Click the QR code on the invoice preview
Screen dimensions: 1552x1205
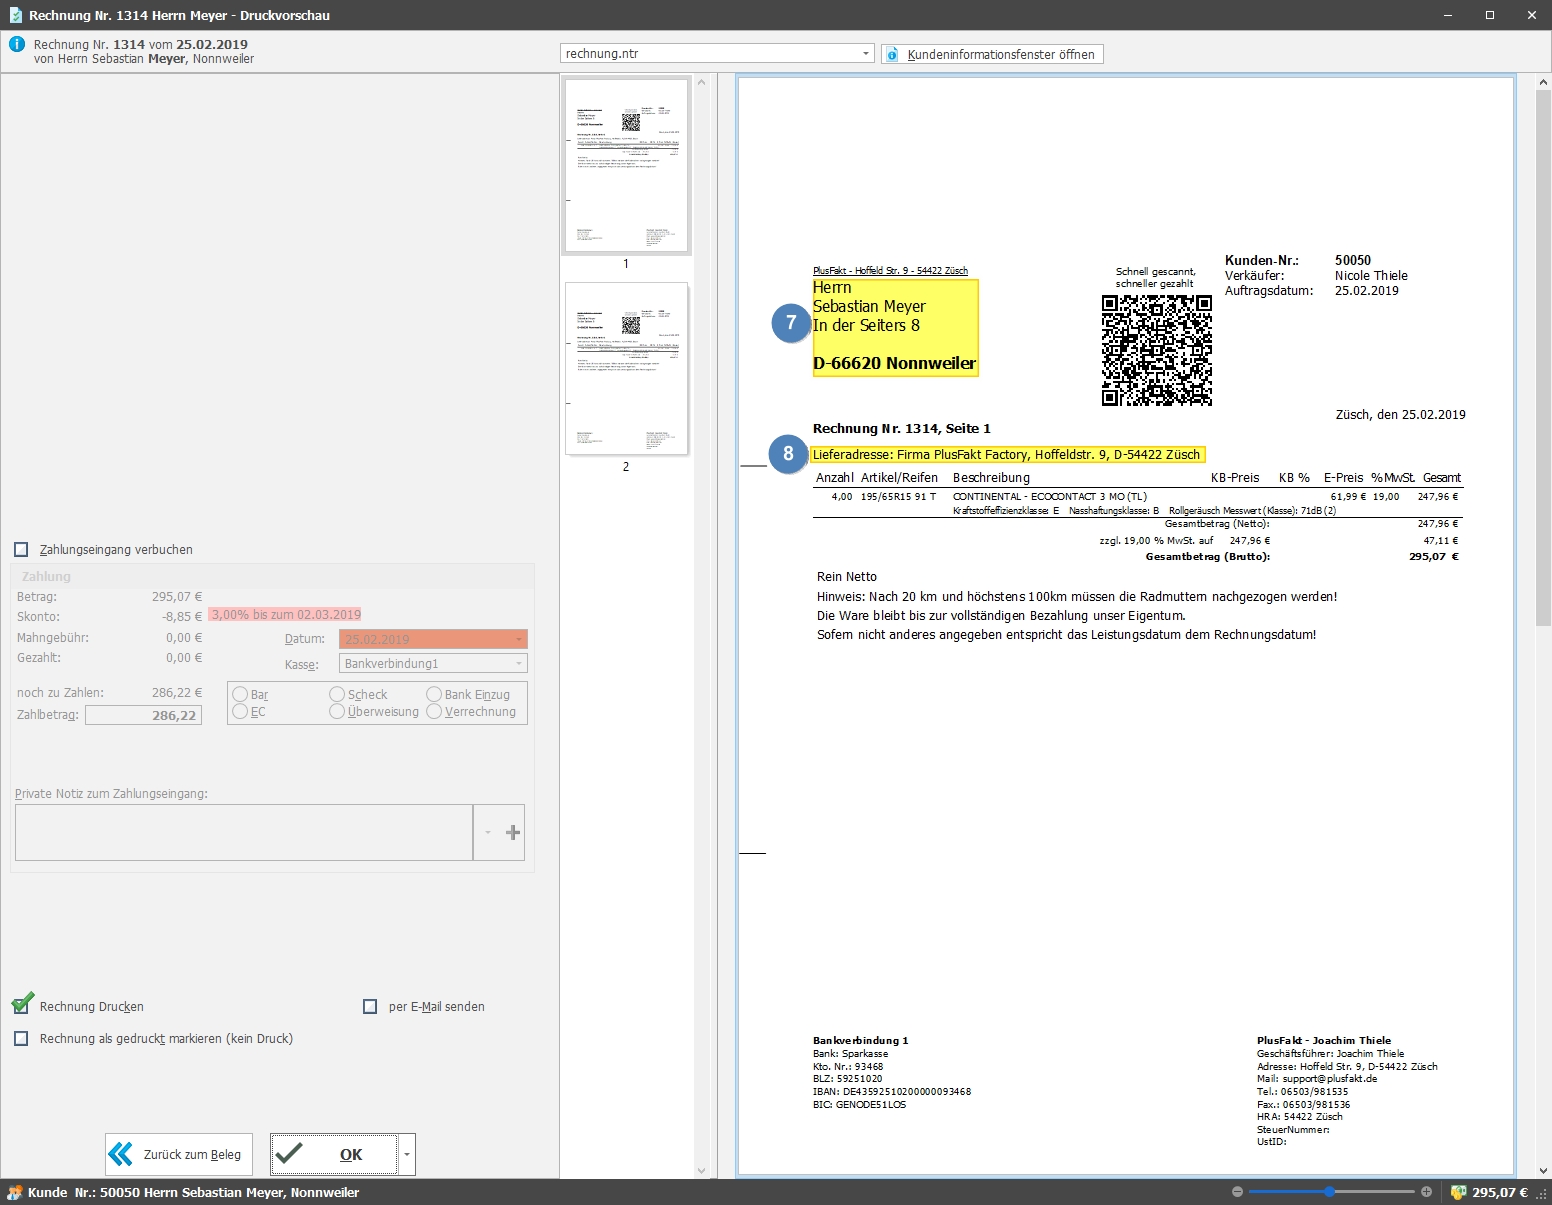[x=1157, y=350]
